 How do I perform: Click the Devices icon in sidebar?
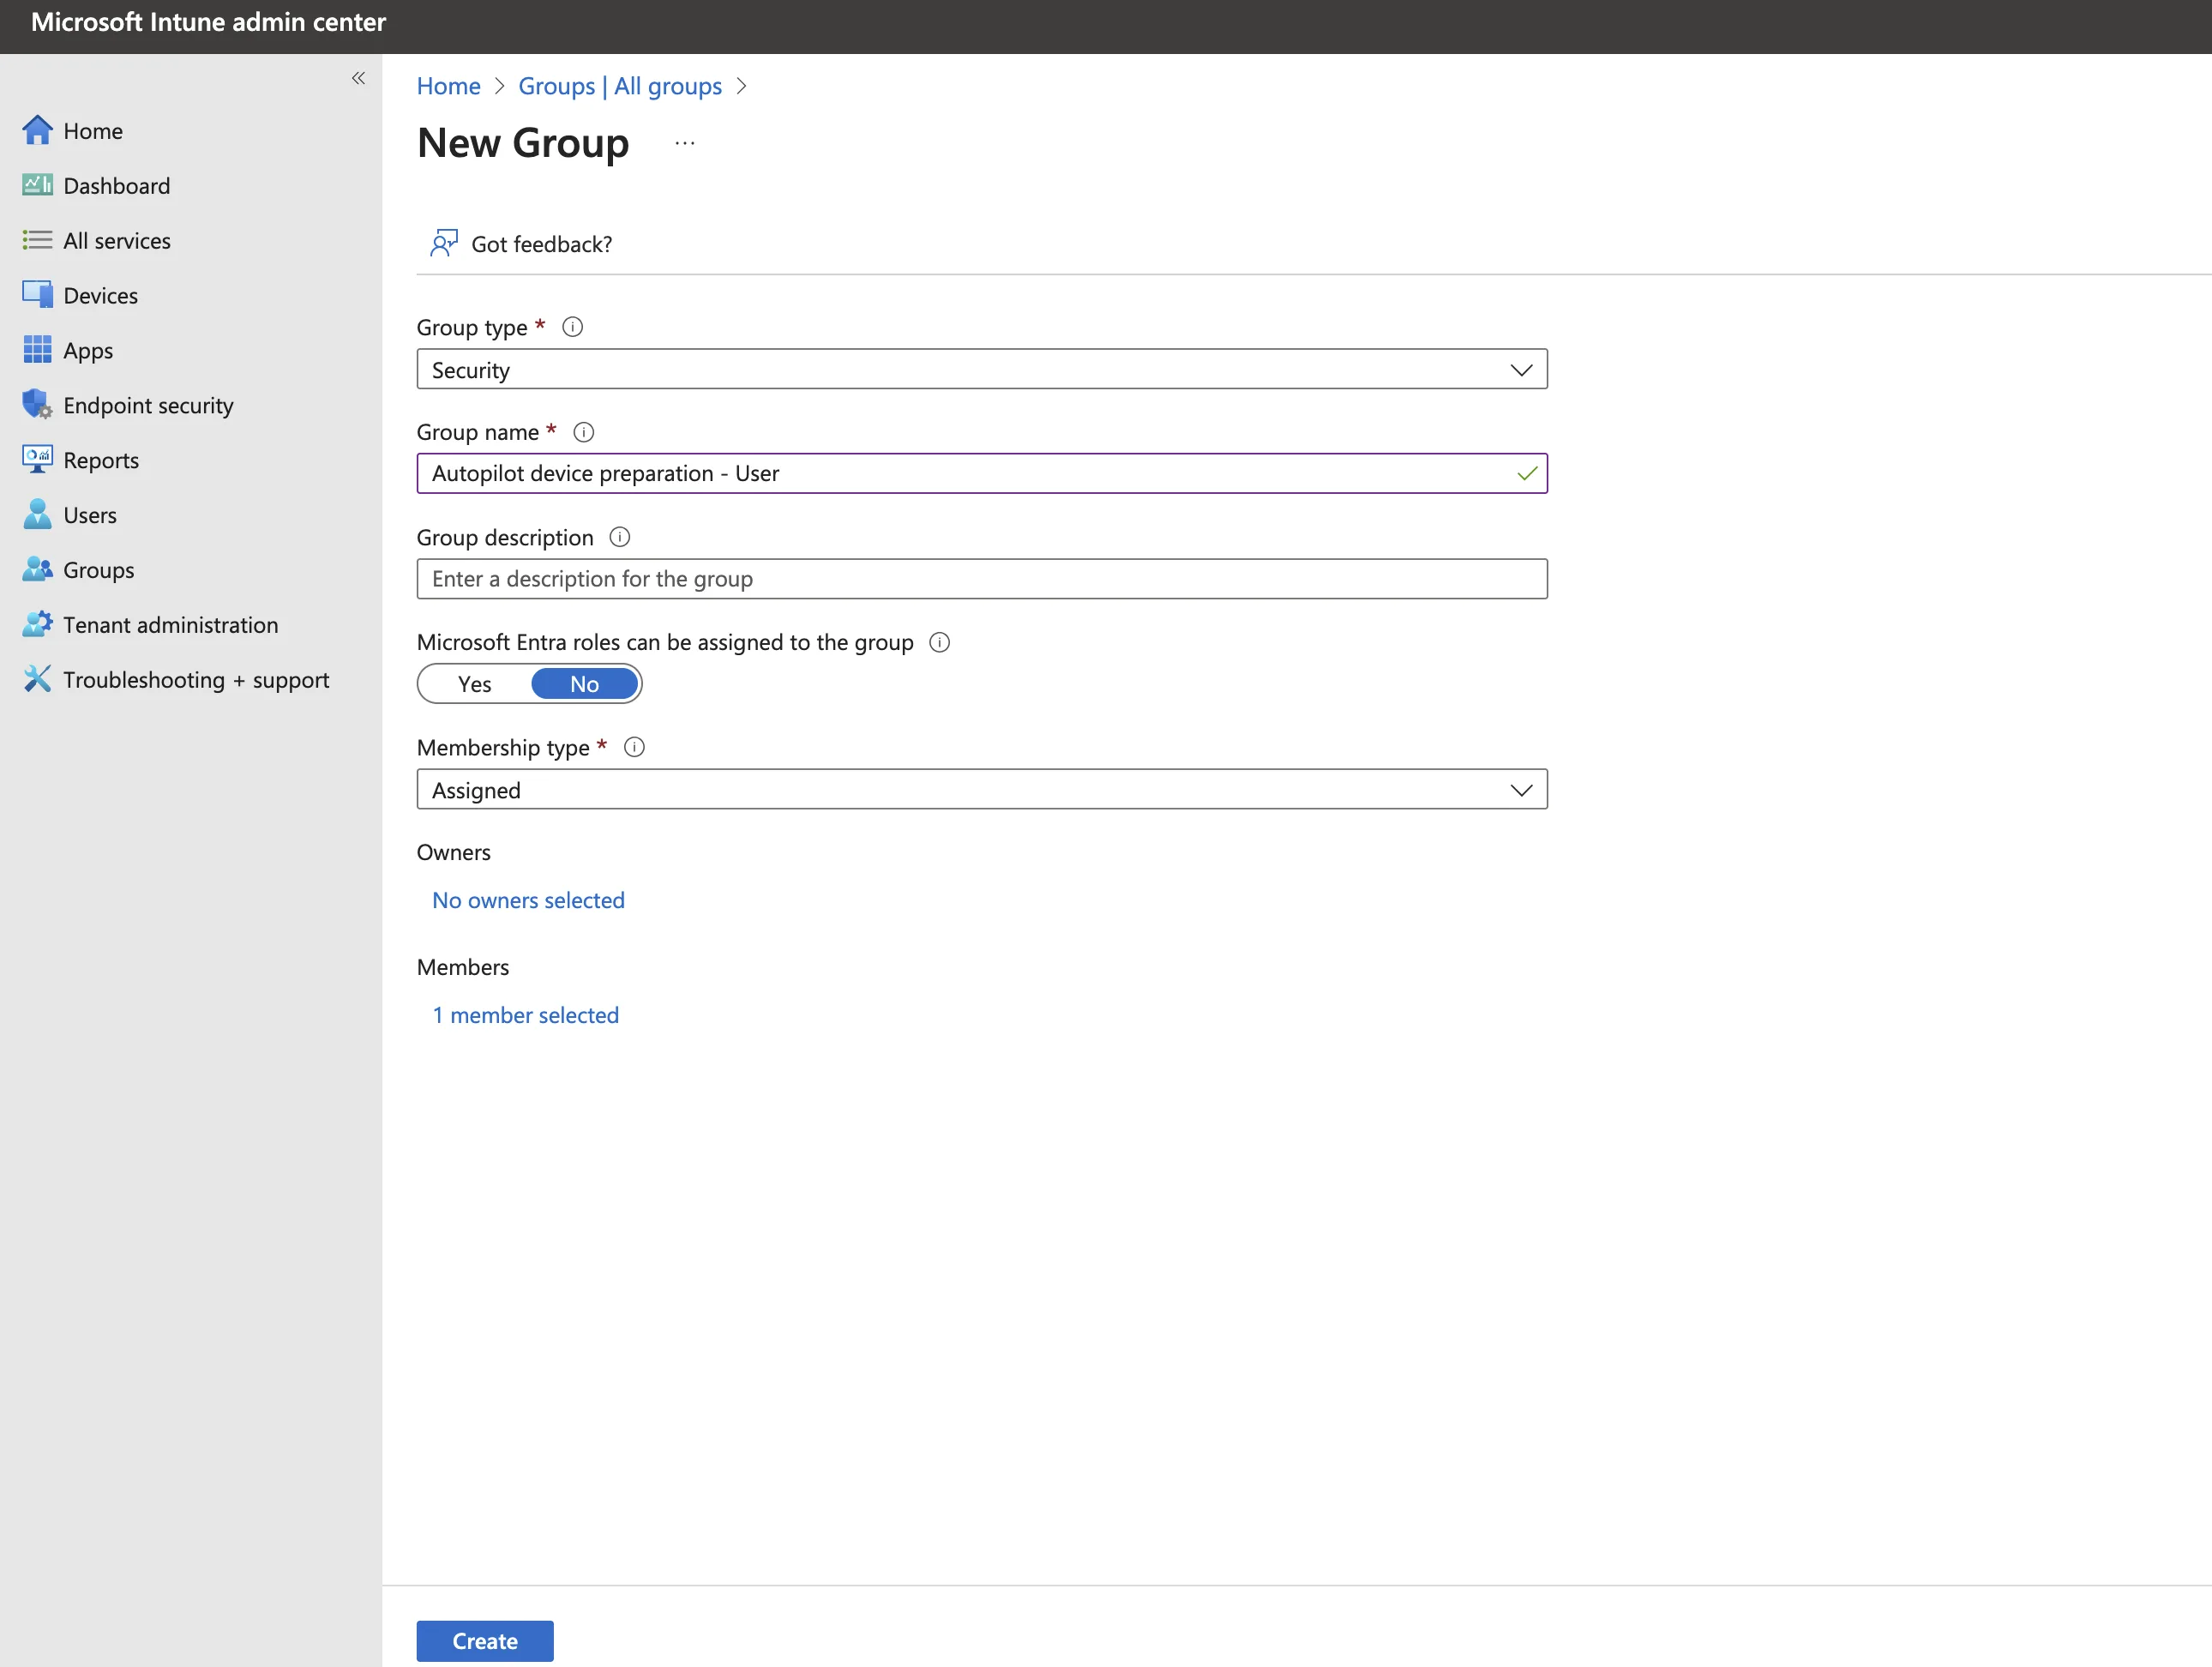pyautogui.click(x=37, y=295)
